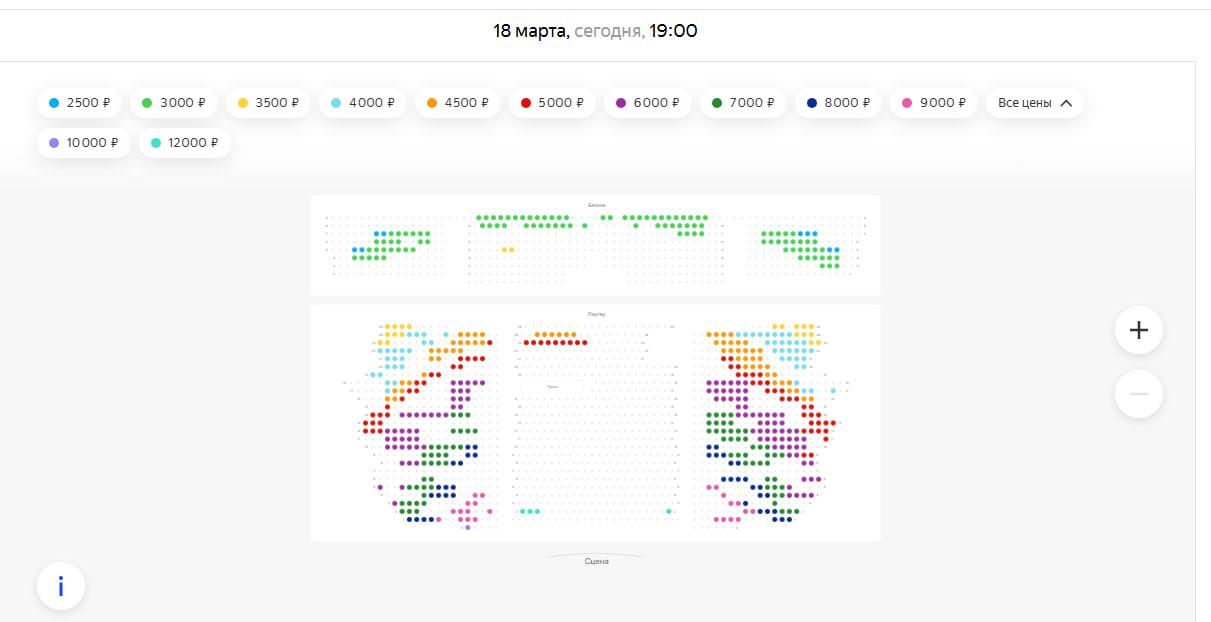Pick the lone lavender seat in parterre
This screenshot has width=1211, height=622.
click(x=468, y=527)
